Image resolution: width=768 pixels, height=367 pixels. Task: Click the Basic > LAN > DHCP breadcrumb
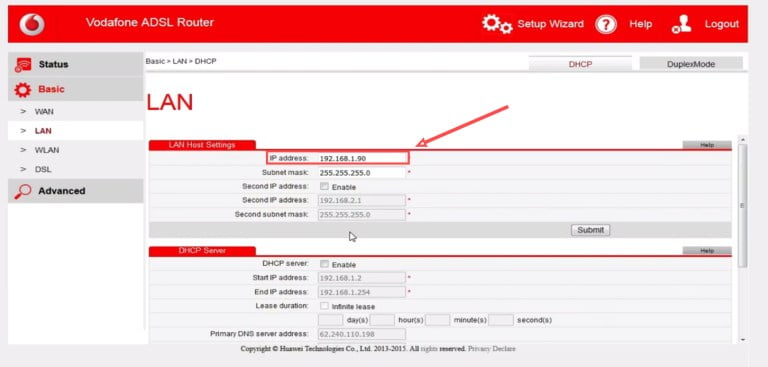(x=181, y=61)
